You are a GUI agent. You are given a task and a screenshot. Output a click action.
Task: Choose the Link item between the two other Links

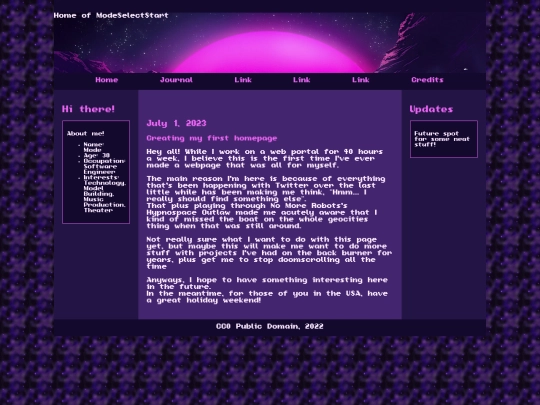coord(301,80)
